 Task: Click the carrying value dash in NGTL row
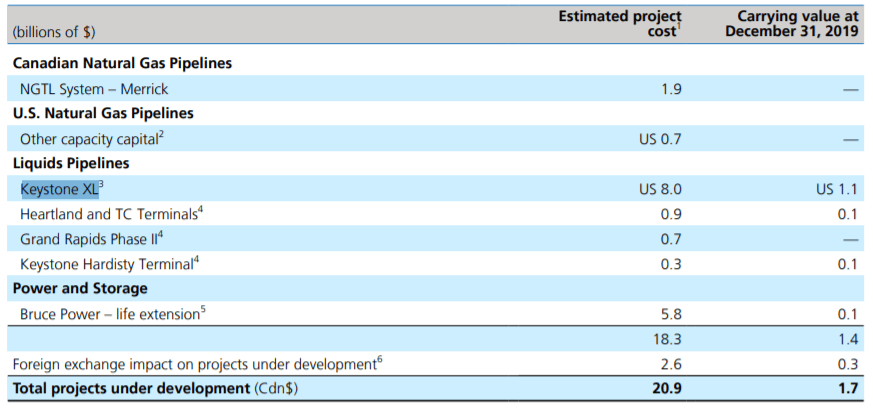[x=851, y=90]
